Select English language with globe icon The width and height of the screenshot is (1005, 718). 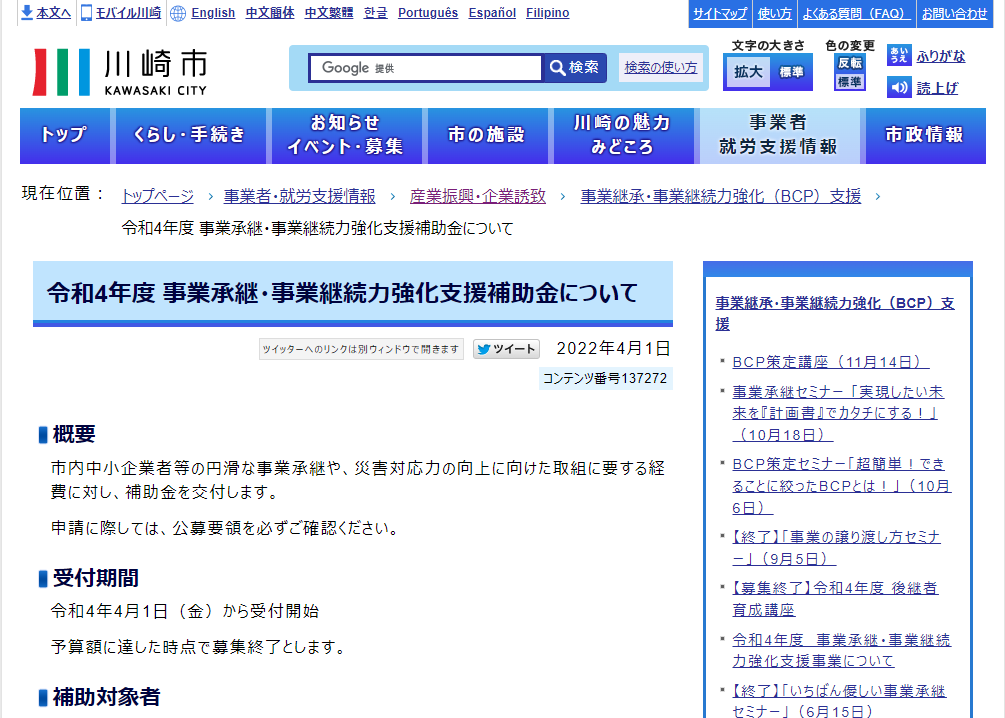(x=203, y=13)
